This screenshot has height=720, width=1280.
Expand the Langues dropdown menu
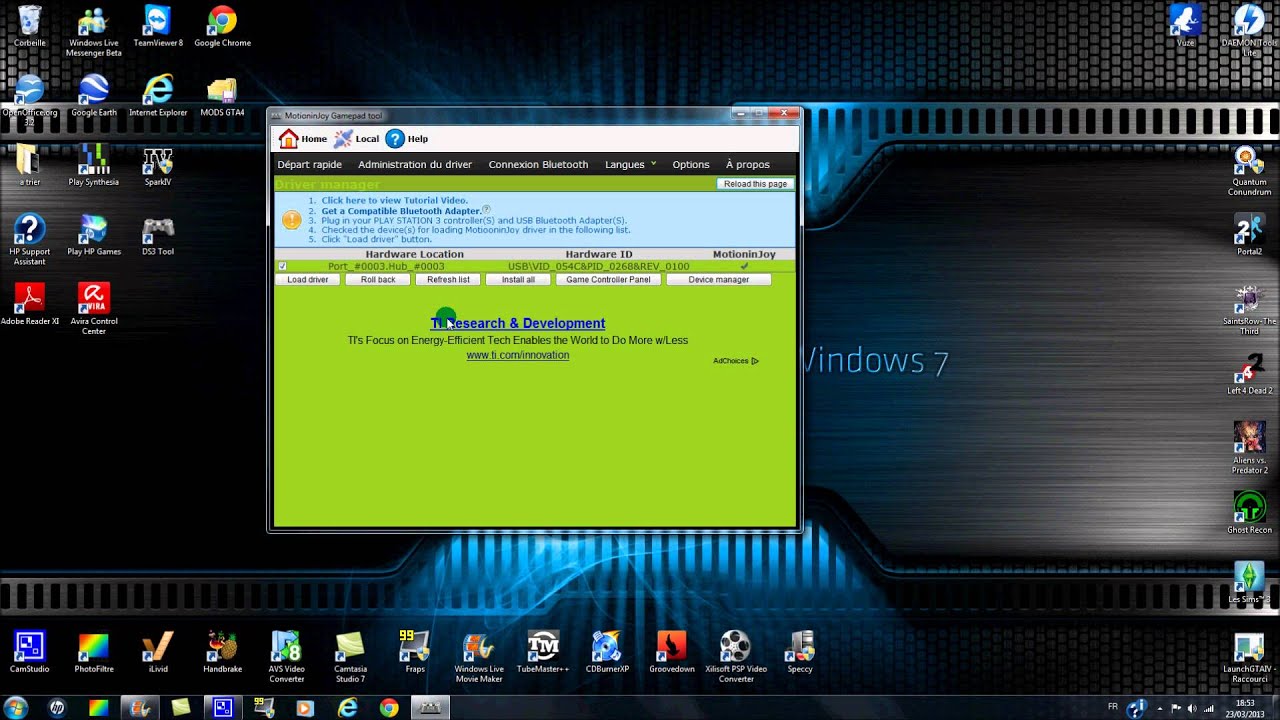[630, 164]
